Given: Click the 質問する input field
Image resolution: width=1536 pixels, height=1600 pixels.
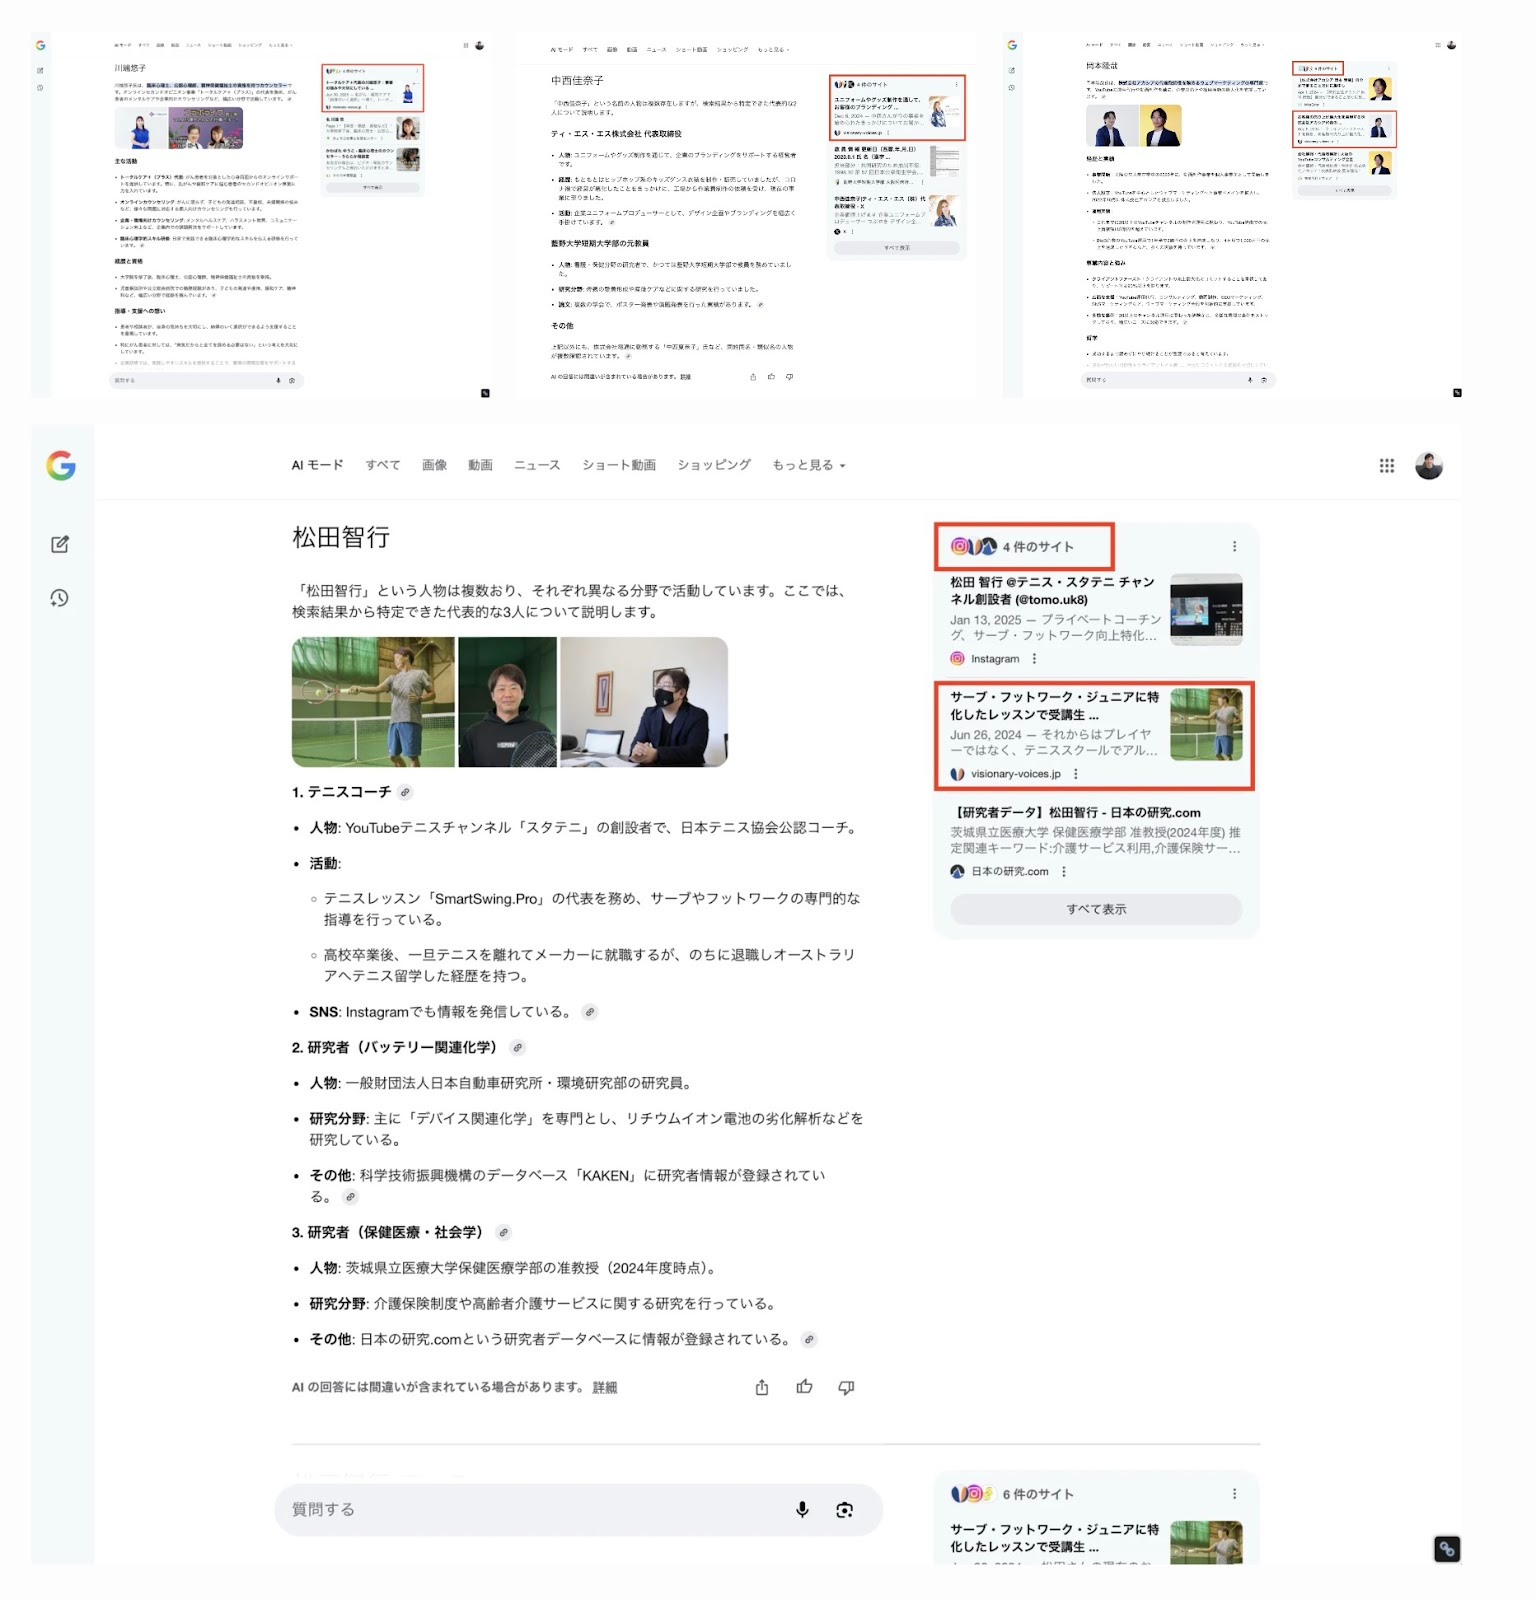Looking at the screenshot, I should click(530, 1509).
